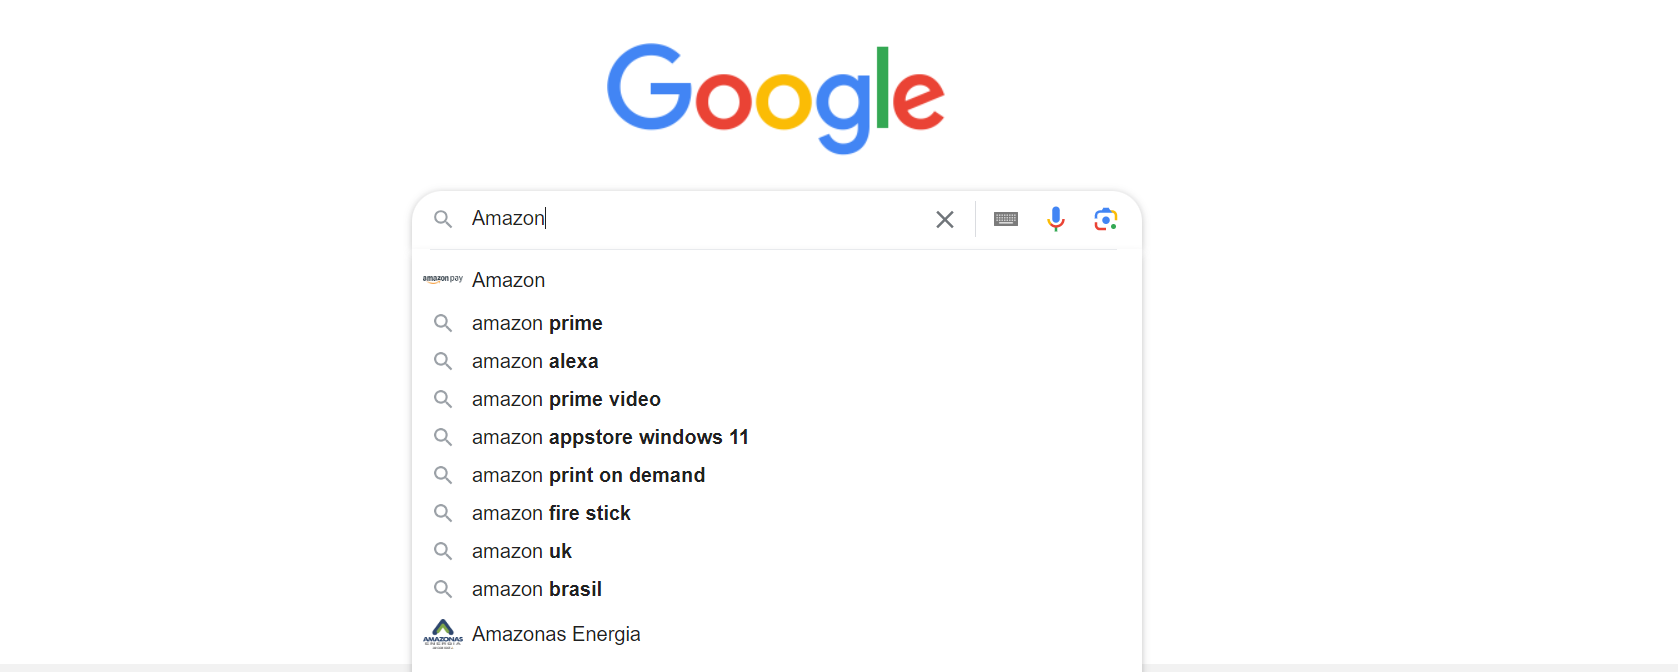Image resolution: width=1678 pixels, height=672 pixels.
Task: Select the amazon fire stick suggestion
Action: (x=551, y=513)
